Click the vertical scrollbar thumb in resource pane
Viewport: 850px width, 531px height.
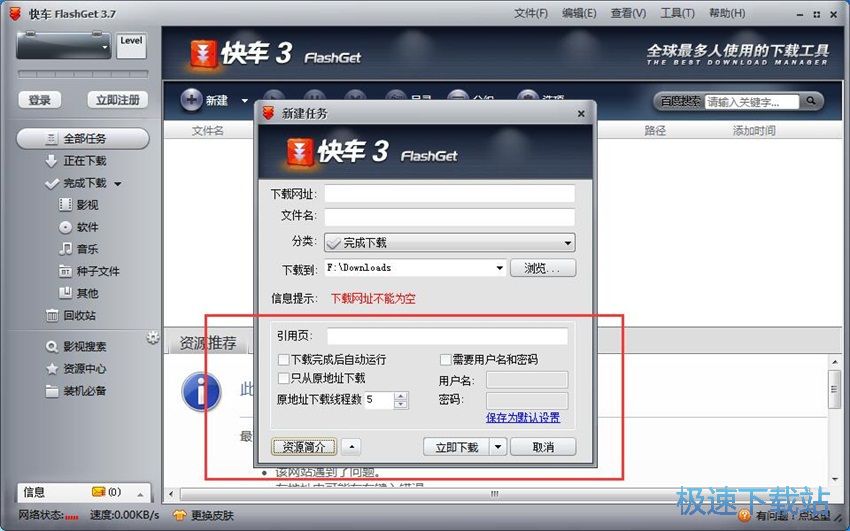[834, 389]
